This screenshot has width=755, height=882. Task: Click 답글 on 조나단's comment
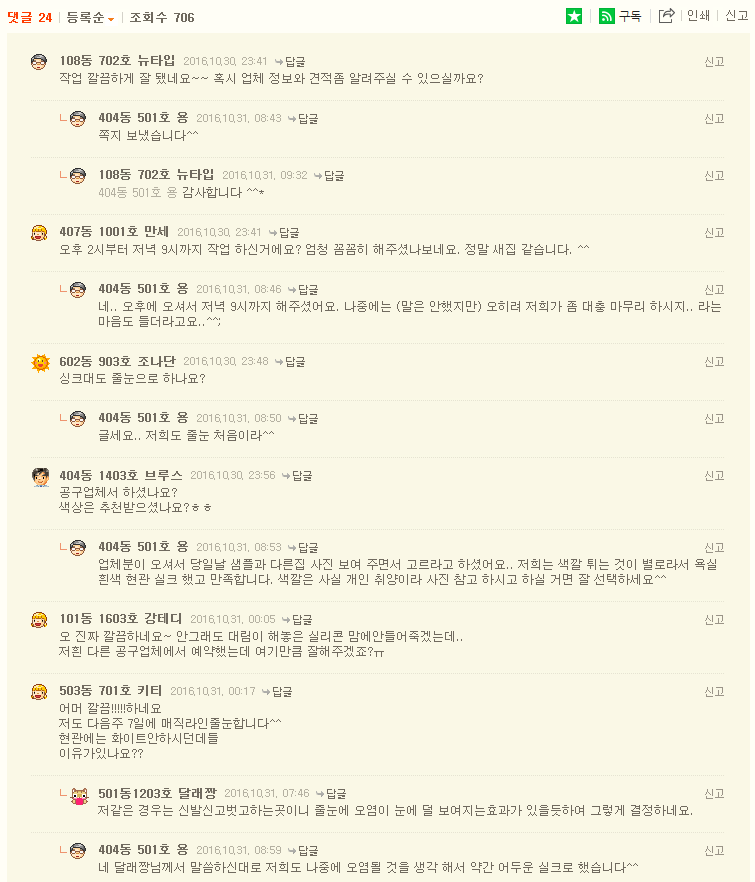click(x=290, y=362)
